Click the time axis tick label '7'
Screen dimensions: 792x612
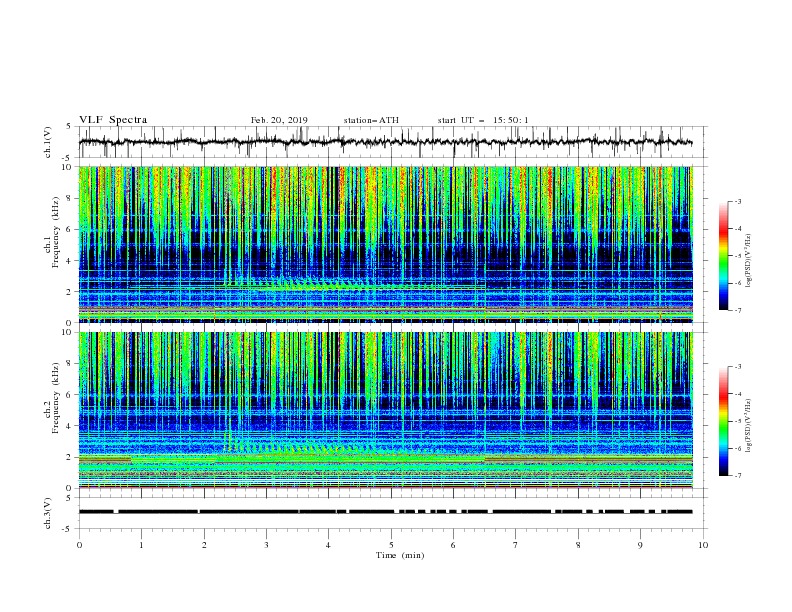[516, 545]
